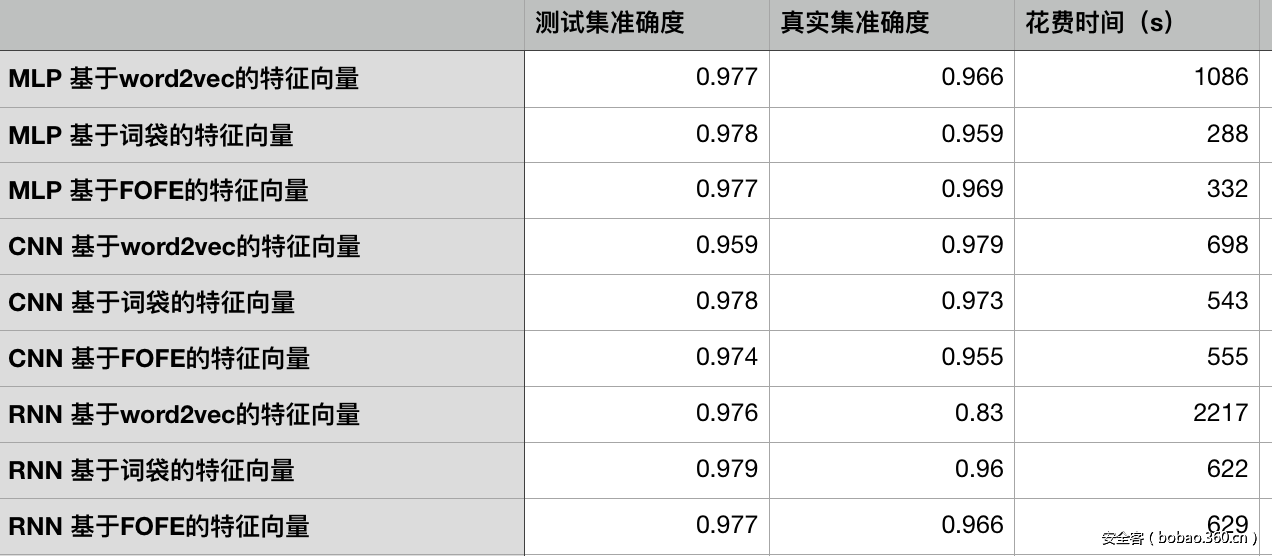The image size is (1272, 556).
Task: Select the CNN 基于word2vec的特征向量 row label
Action: [x=185, y=246]
